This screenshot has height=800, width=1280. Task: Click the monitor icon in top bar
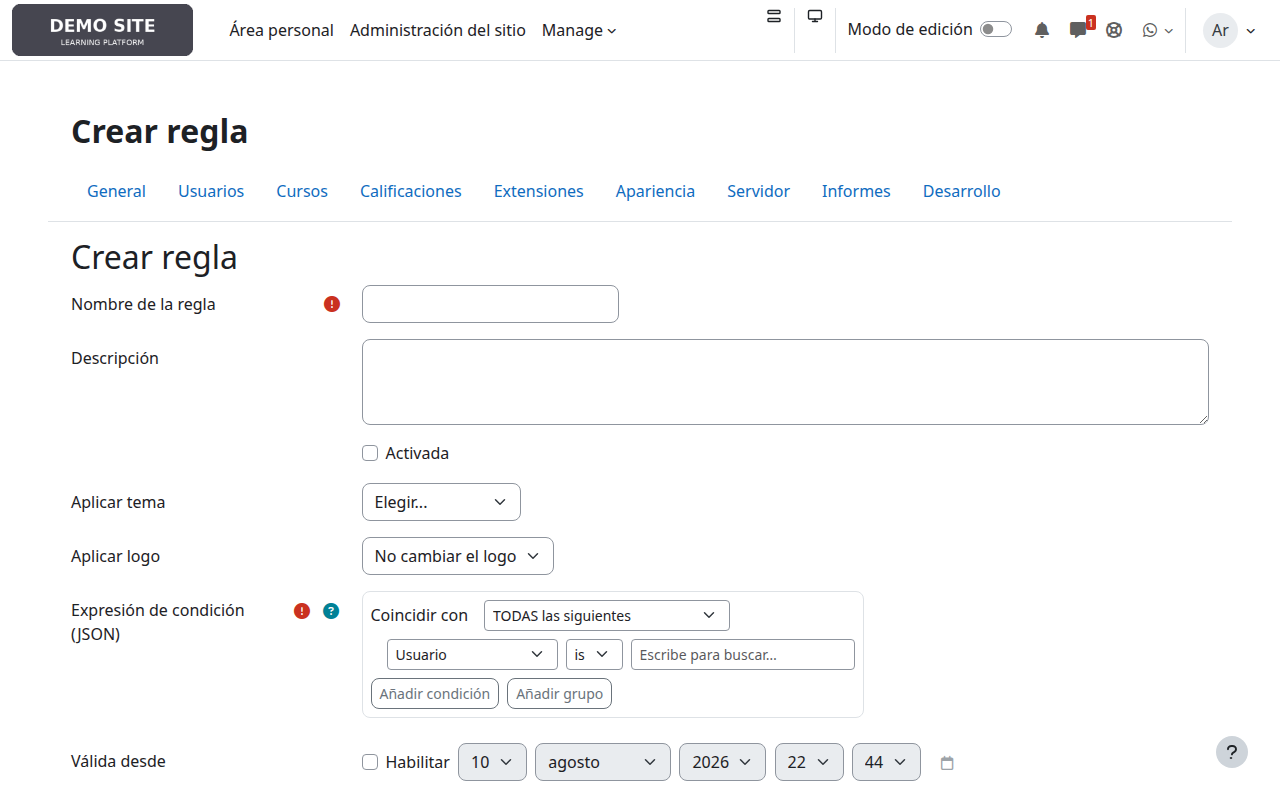pyautogui.click(x=815, y=16)
